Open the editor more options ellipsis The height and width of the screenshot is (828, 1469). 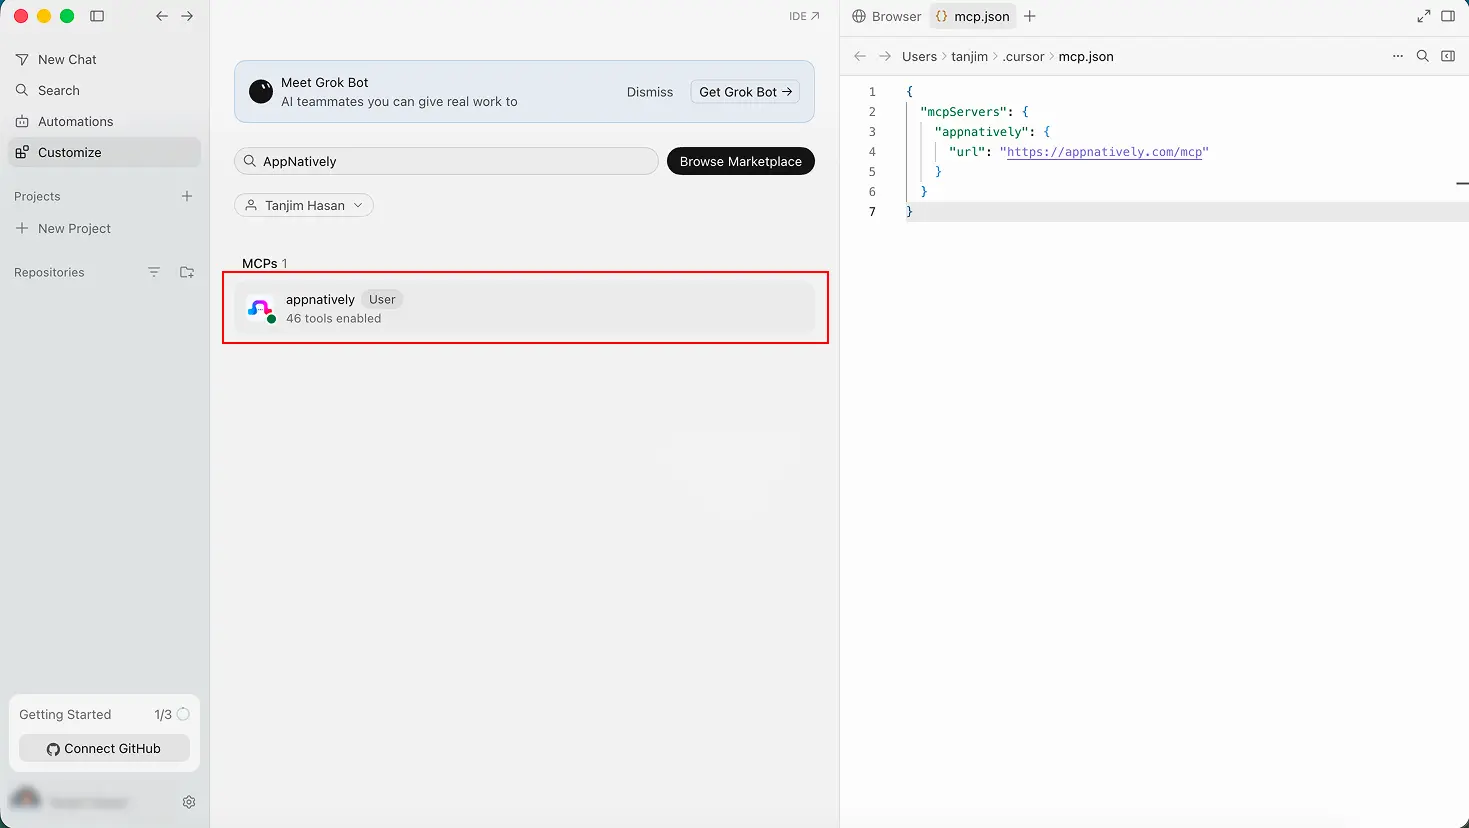pyautogui.click(x=1398, y=56)
